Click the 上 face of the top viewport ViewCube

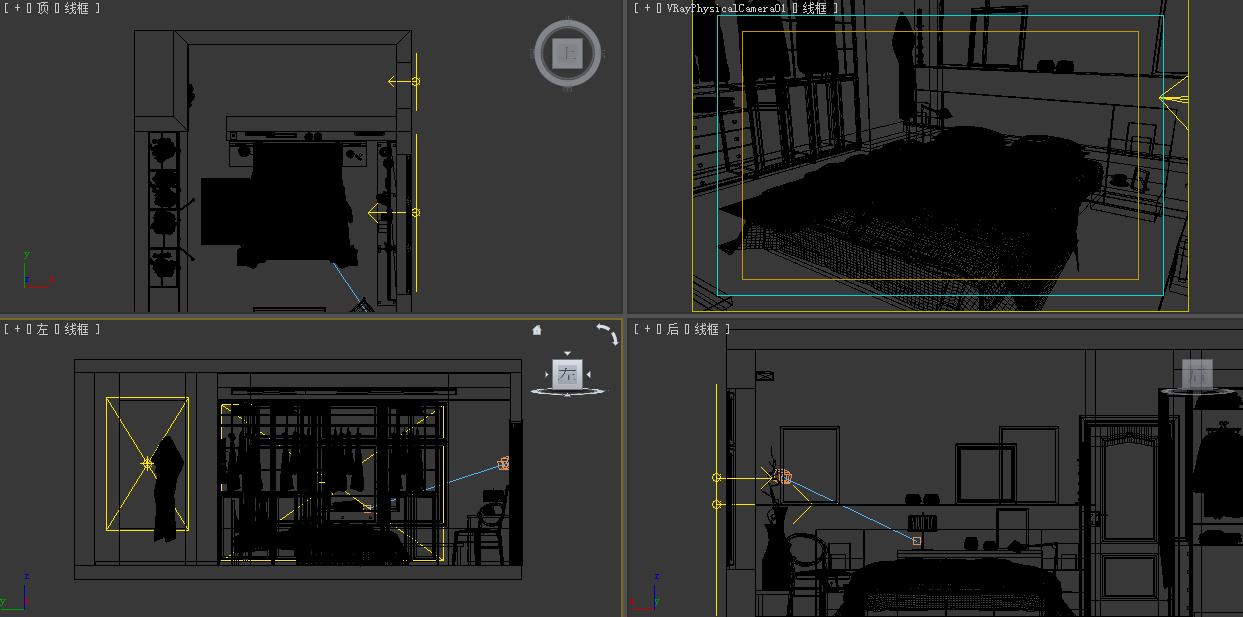coord(568,54)
